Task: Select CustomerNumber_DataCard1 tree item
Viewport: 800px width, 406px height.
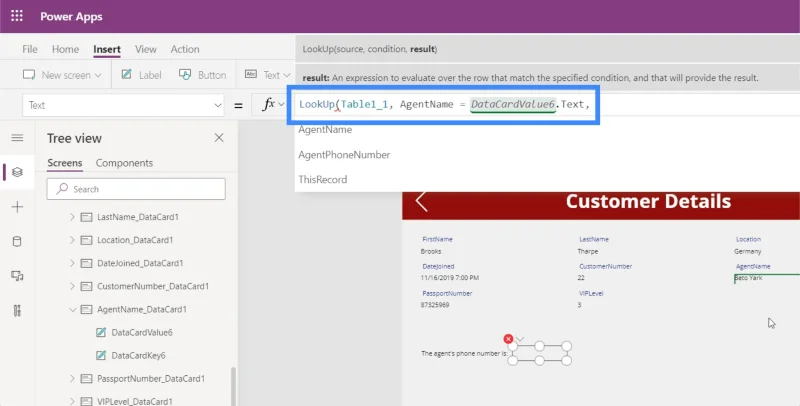Action: click(x=153, y=286)
